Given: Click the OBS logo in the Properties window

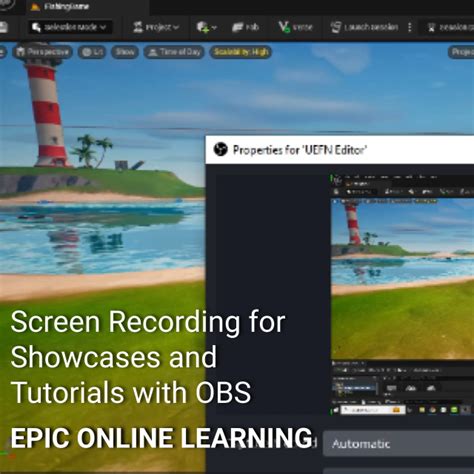Looking at the screenshot, I should coord(220,149).
